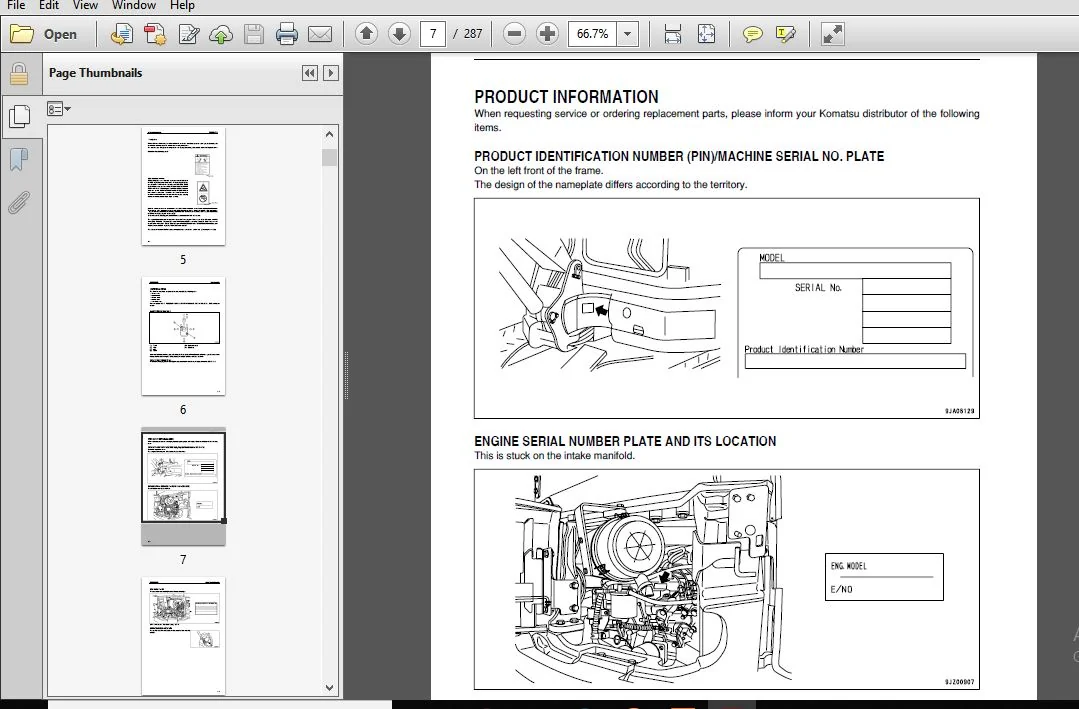Viewport: 1079px width, 709px height.
Task: Click the total page count 287
Action: tap(473, 34)
